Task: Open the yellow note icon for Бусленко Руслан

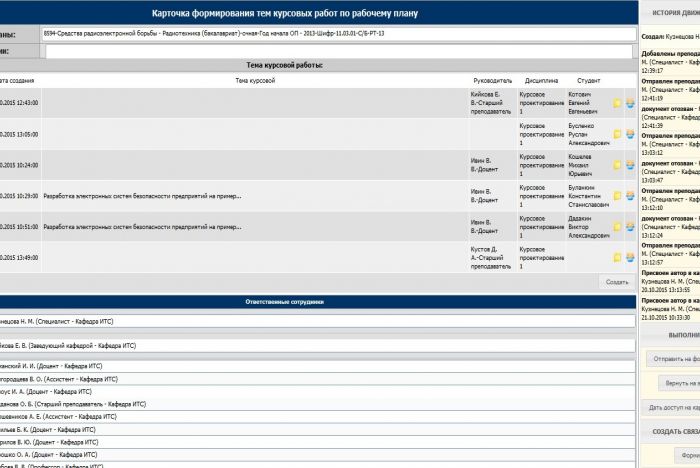Action: tap(617, 134)
